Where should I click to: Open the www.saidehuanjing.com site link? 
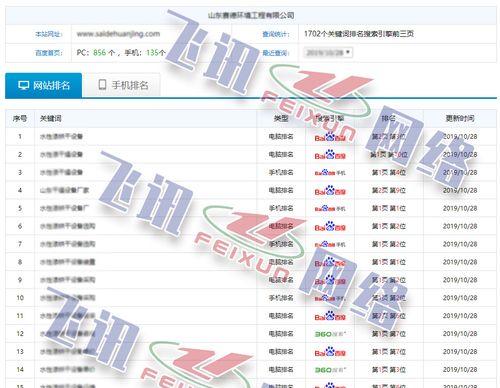point(118,34)
